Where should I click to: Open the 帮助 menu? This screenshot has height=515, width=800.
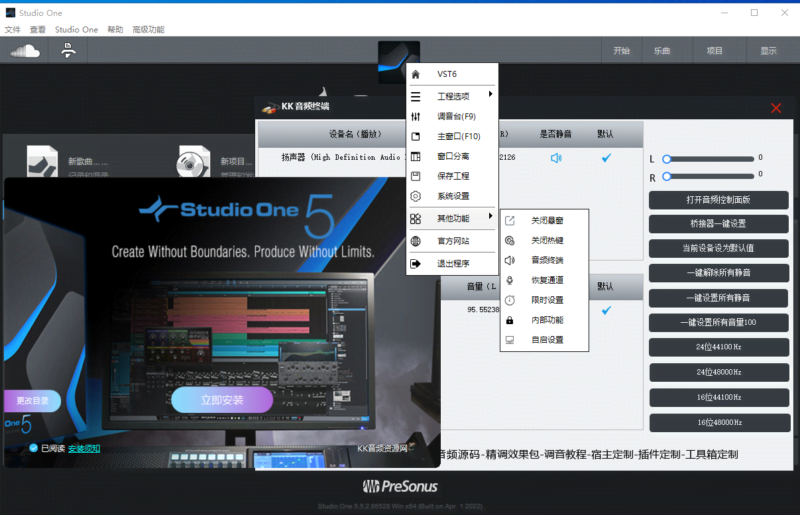point(115,30)
